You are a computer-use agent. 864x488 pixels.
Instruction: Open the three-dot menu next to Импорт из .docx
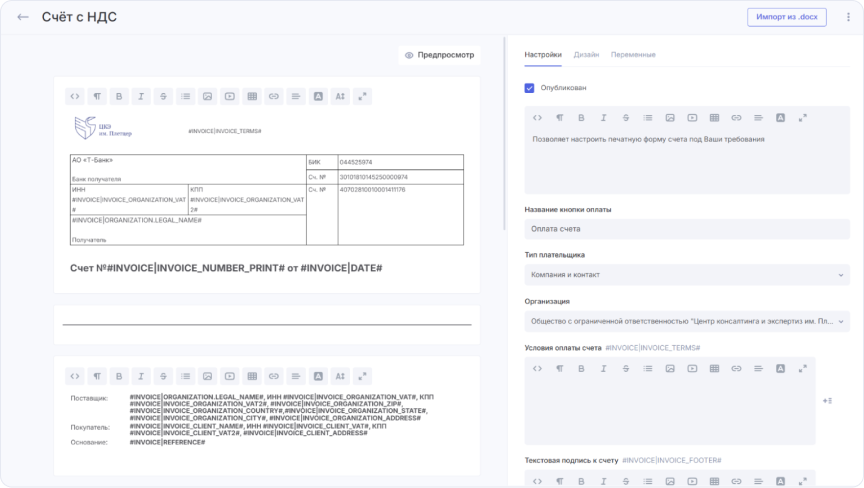tap(848, 17)
